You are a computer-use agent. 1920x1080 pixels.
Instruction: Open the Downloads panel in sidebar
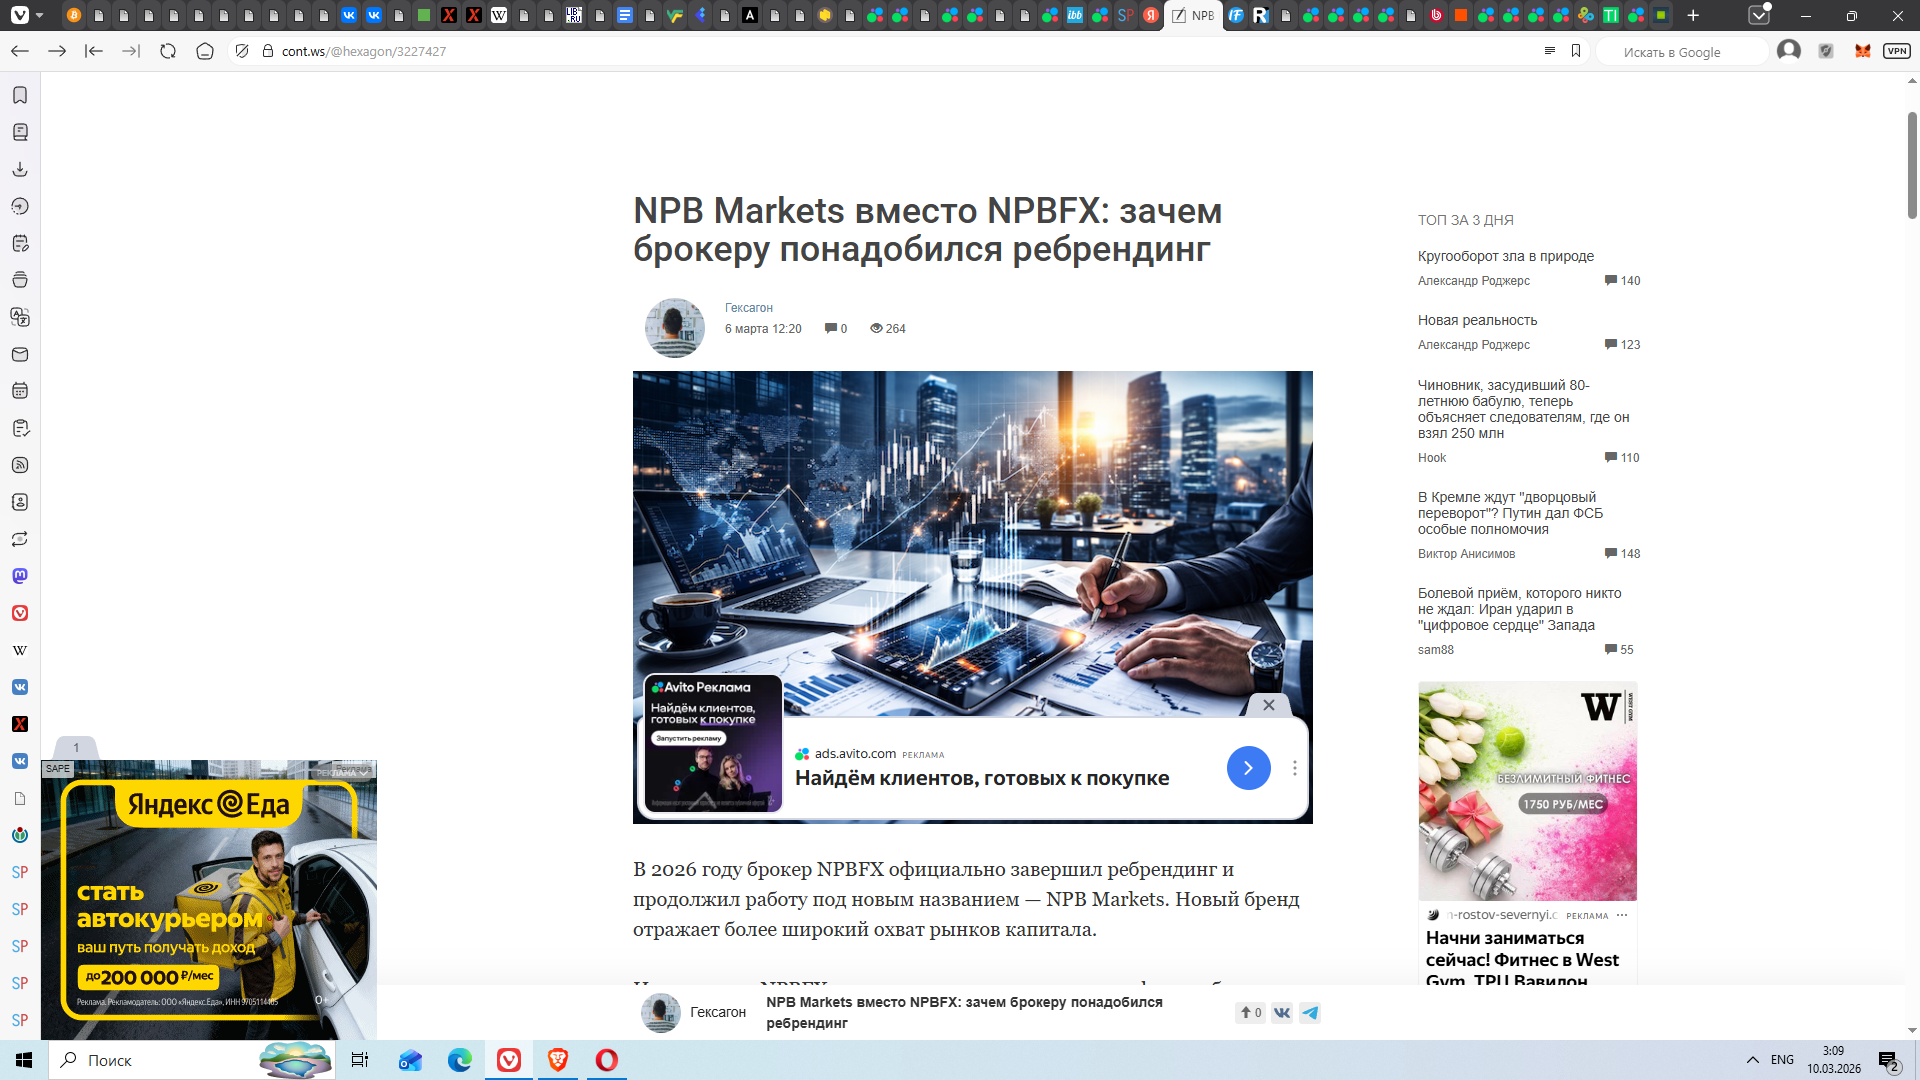(x=20, y=169)
